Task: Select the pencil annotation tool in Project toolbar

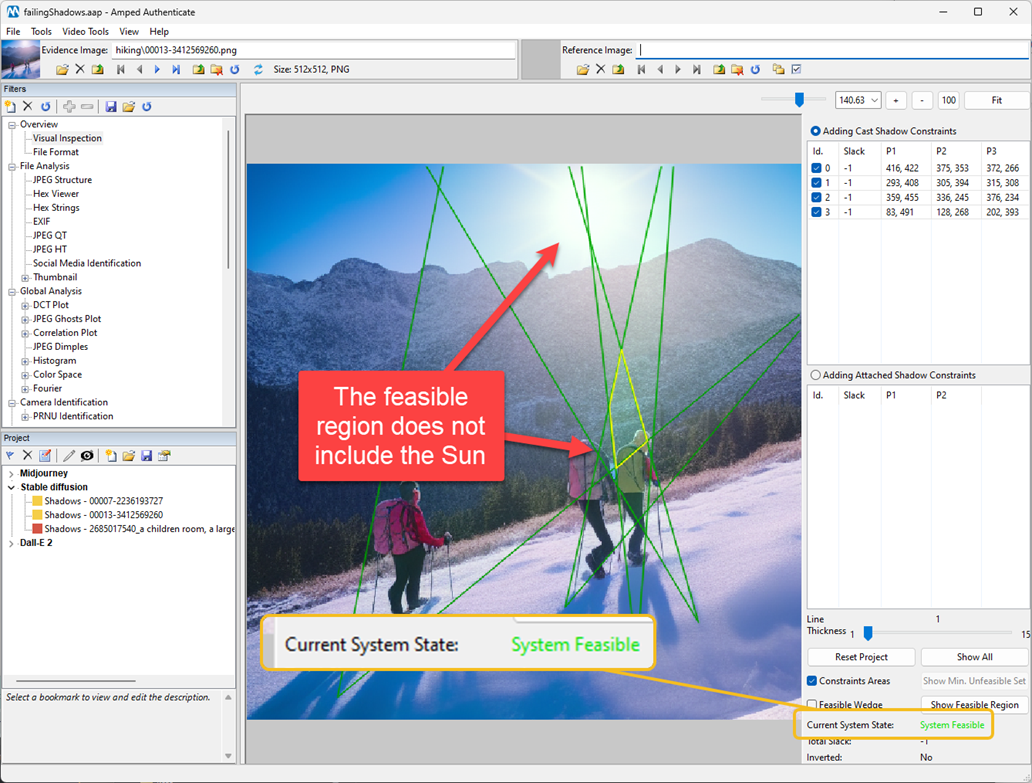Action: click(x=70, y=455)
